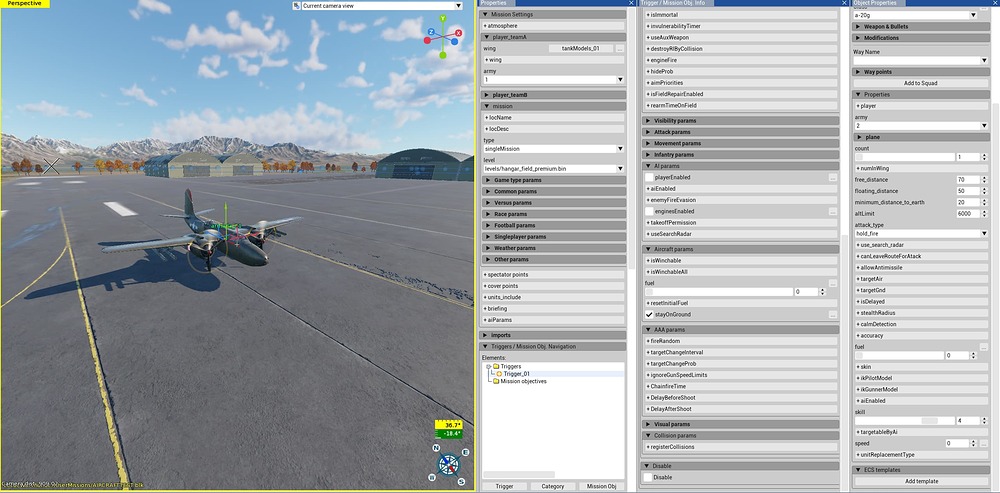Open the a-20g class dropdown
1000x493 pixels.
(x=915, y=15)
